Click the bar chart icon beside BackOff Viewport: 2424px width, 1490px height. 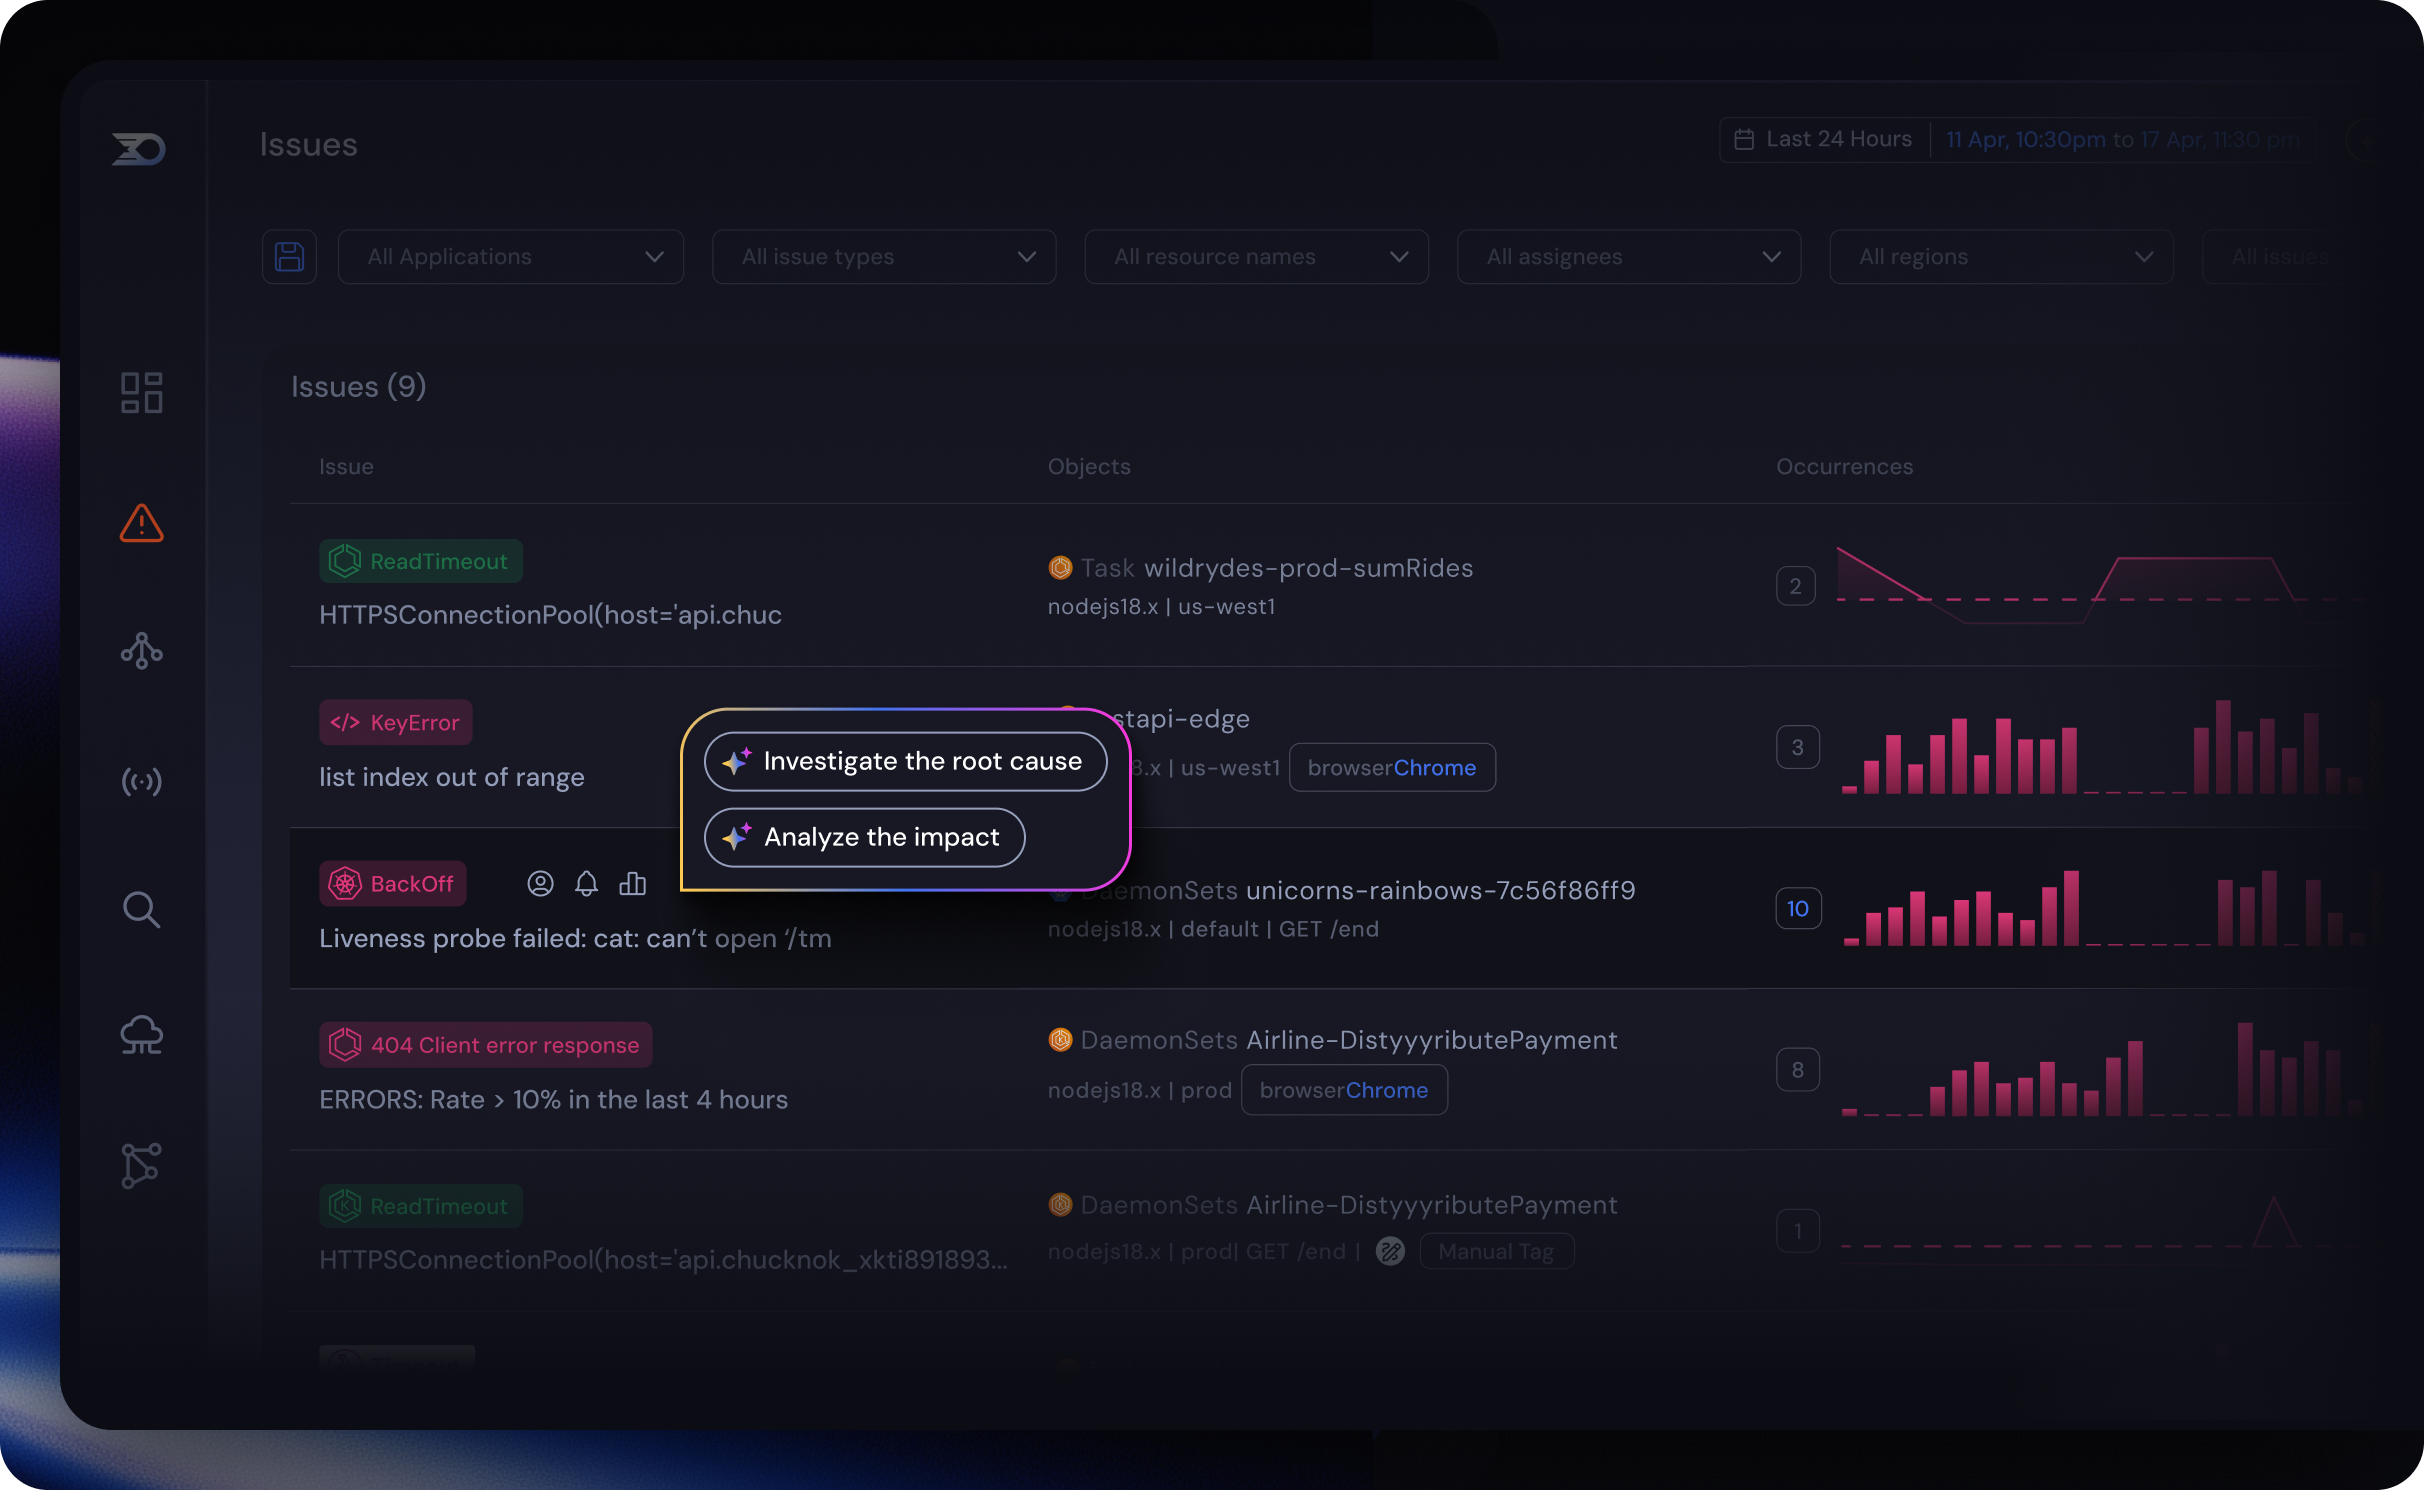click(633, 884)
